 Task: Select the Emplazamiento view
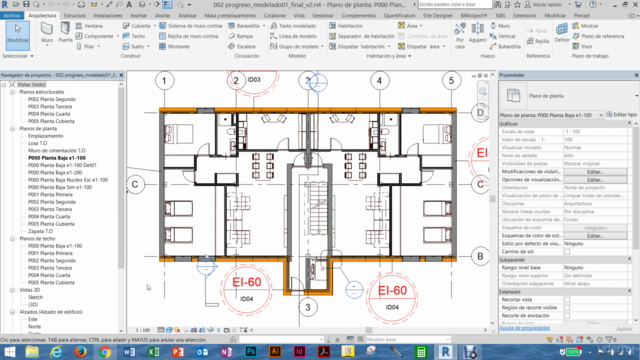point(46,136)
